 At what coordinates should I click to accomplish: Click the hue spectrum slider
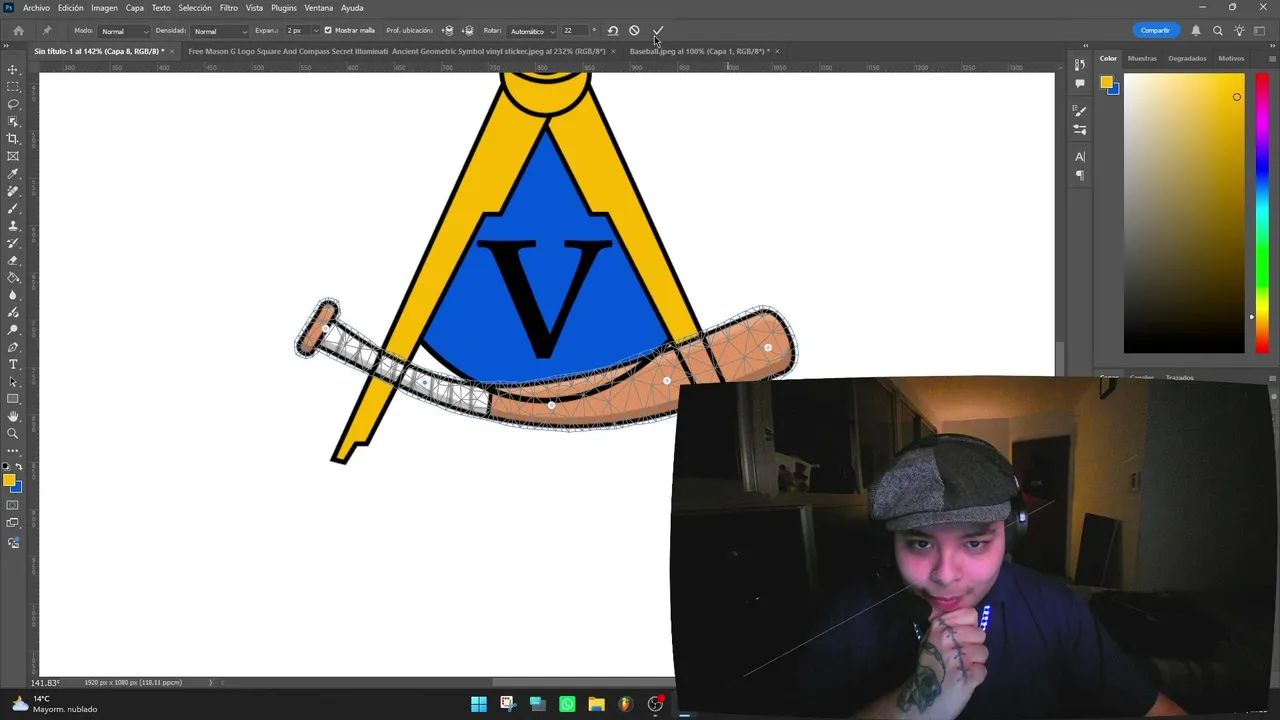pos(1262,213)
